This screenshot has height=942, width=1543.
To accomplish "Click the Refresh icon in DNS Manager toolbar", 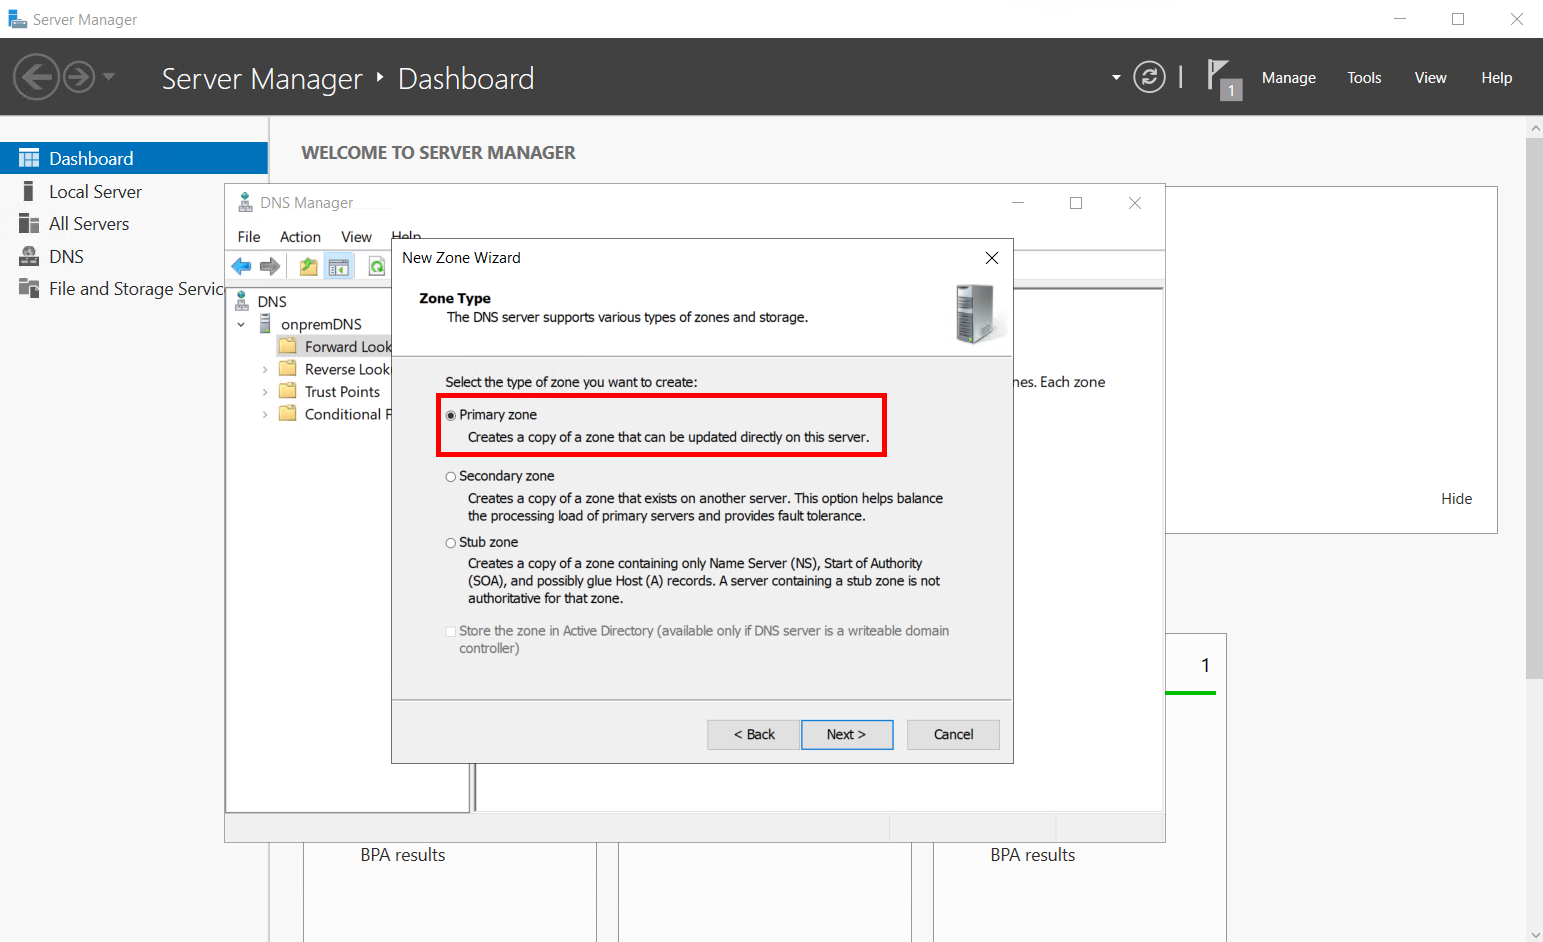I will [x=376, y=266].
